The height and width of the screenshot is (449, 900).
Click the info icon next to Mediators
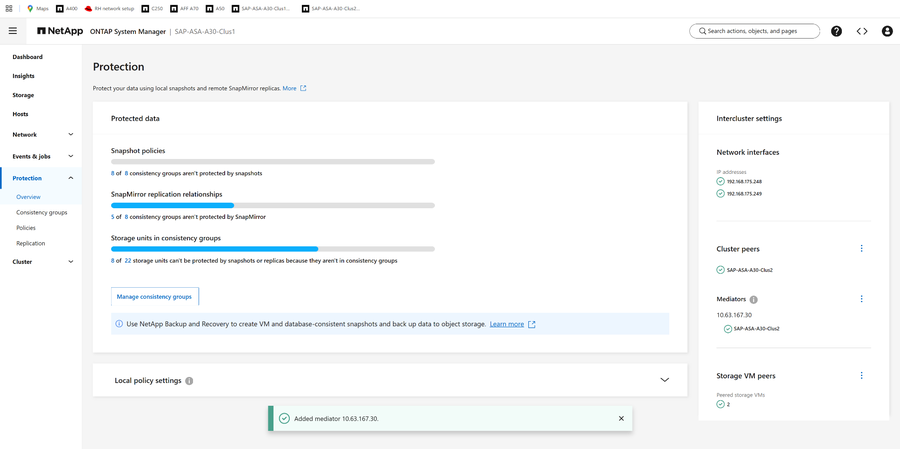754,300
